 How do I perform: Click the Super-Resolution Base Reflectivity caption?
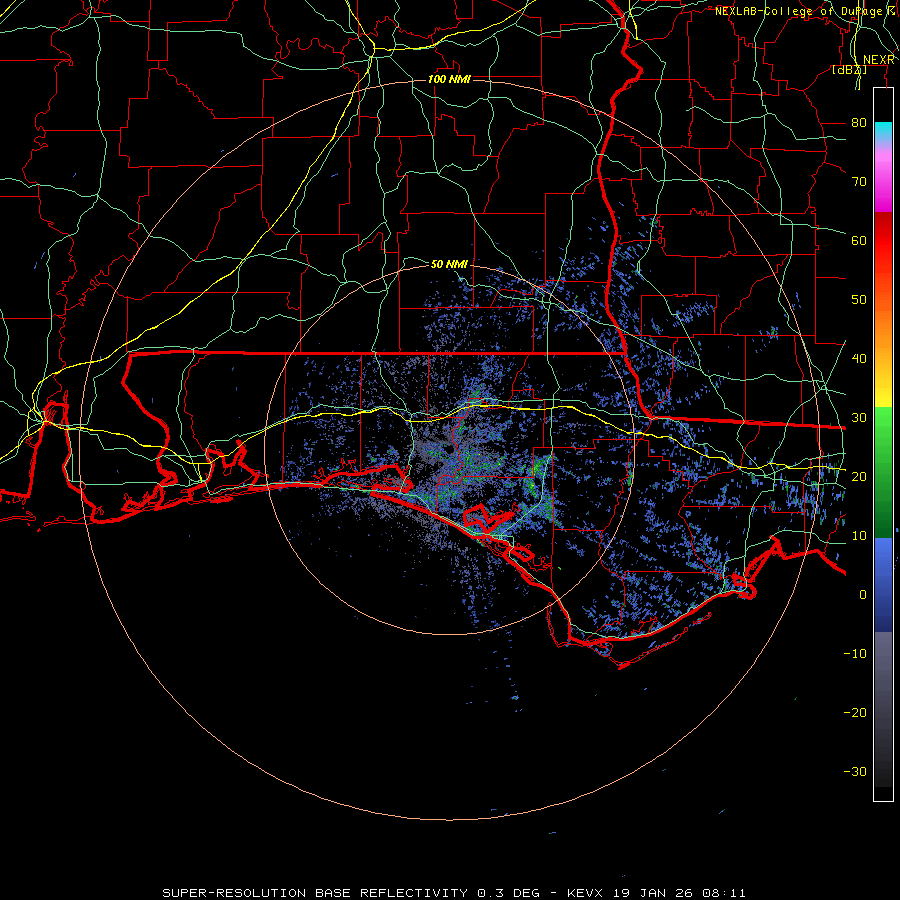point(315,893)
